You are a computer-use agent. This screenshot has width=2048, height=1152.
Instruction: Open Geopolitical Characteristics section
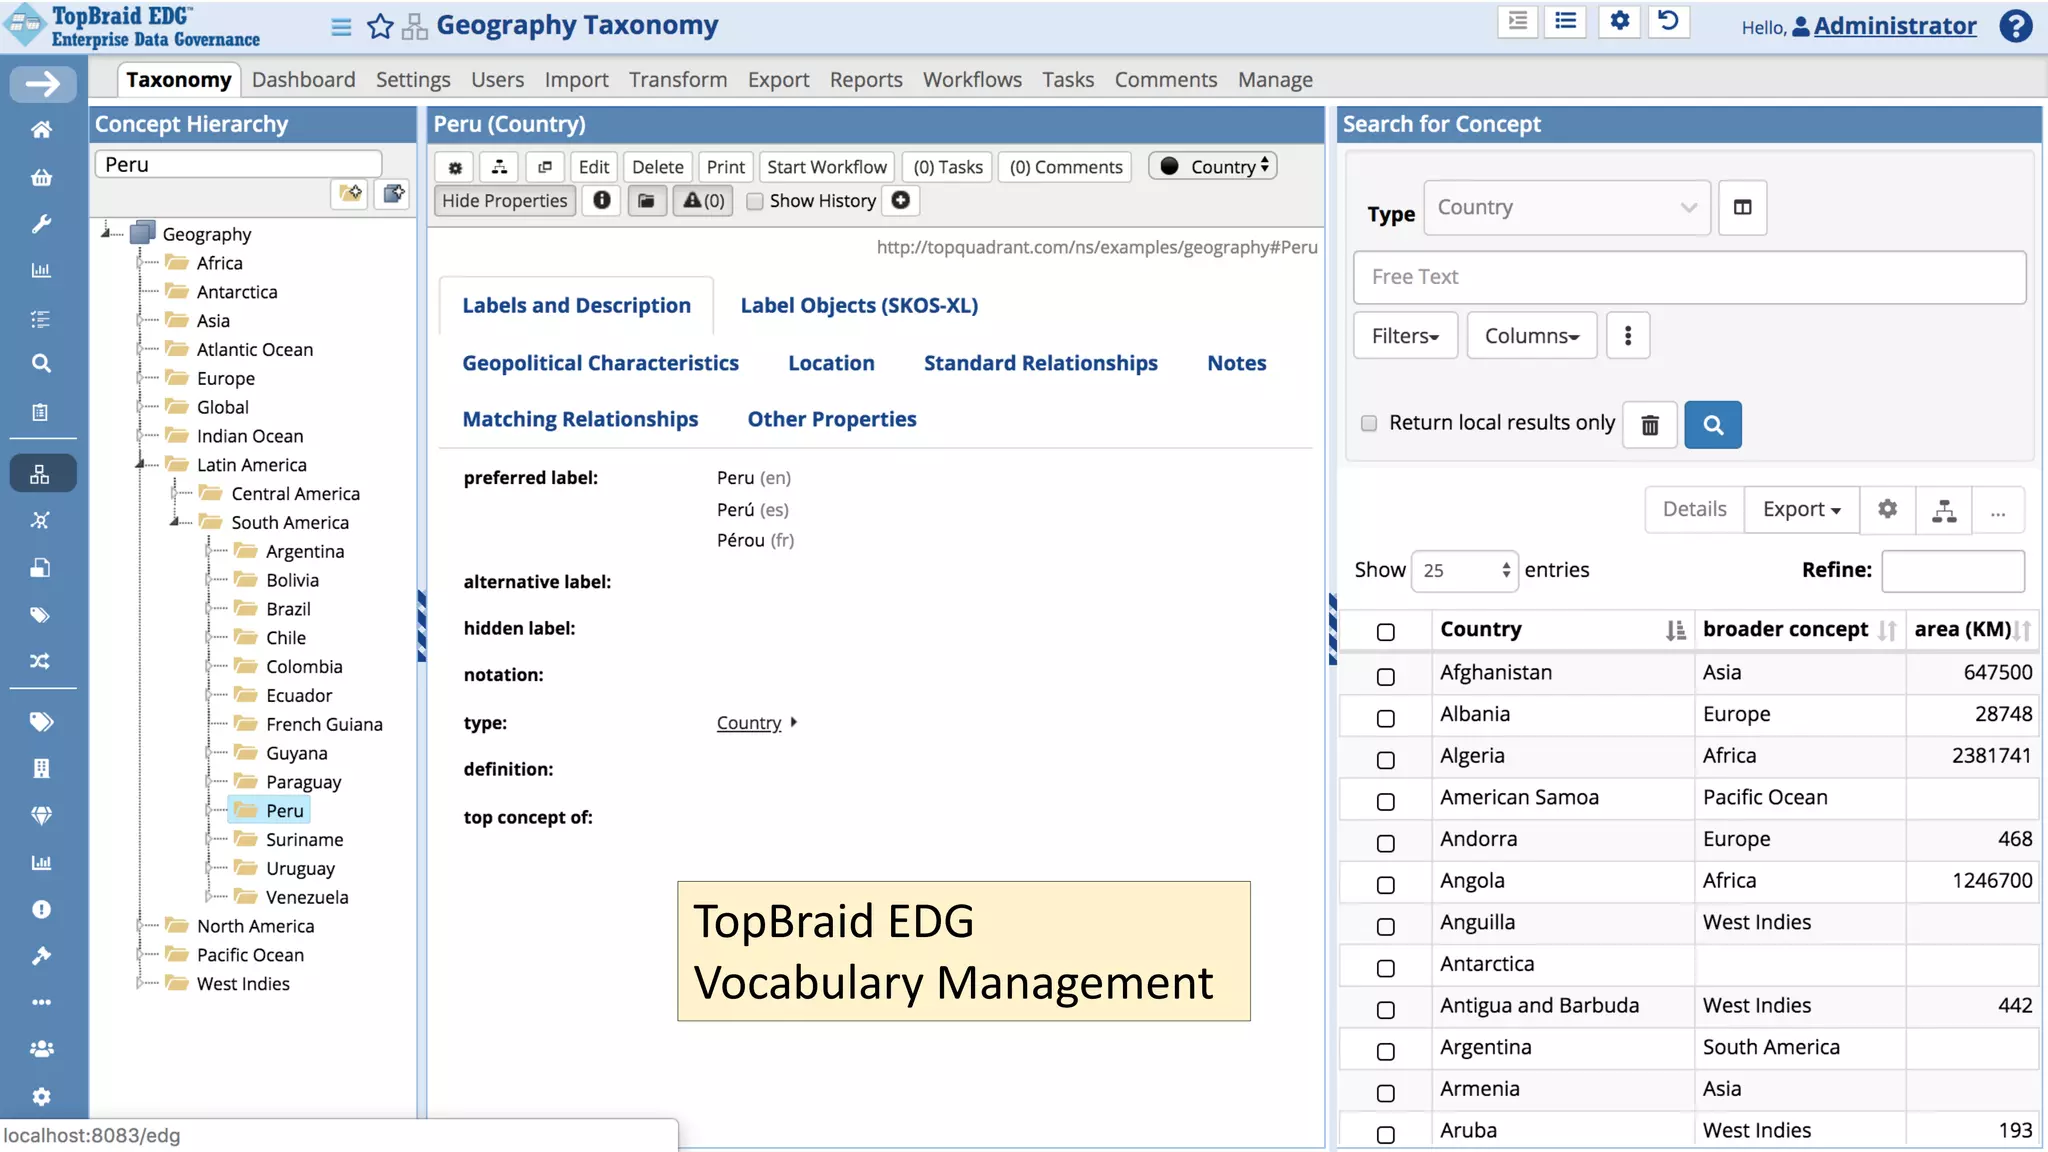click(x=600, y=364)
